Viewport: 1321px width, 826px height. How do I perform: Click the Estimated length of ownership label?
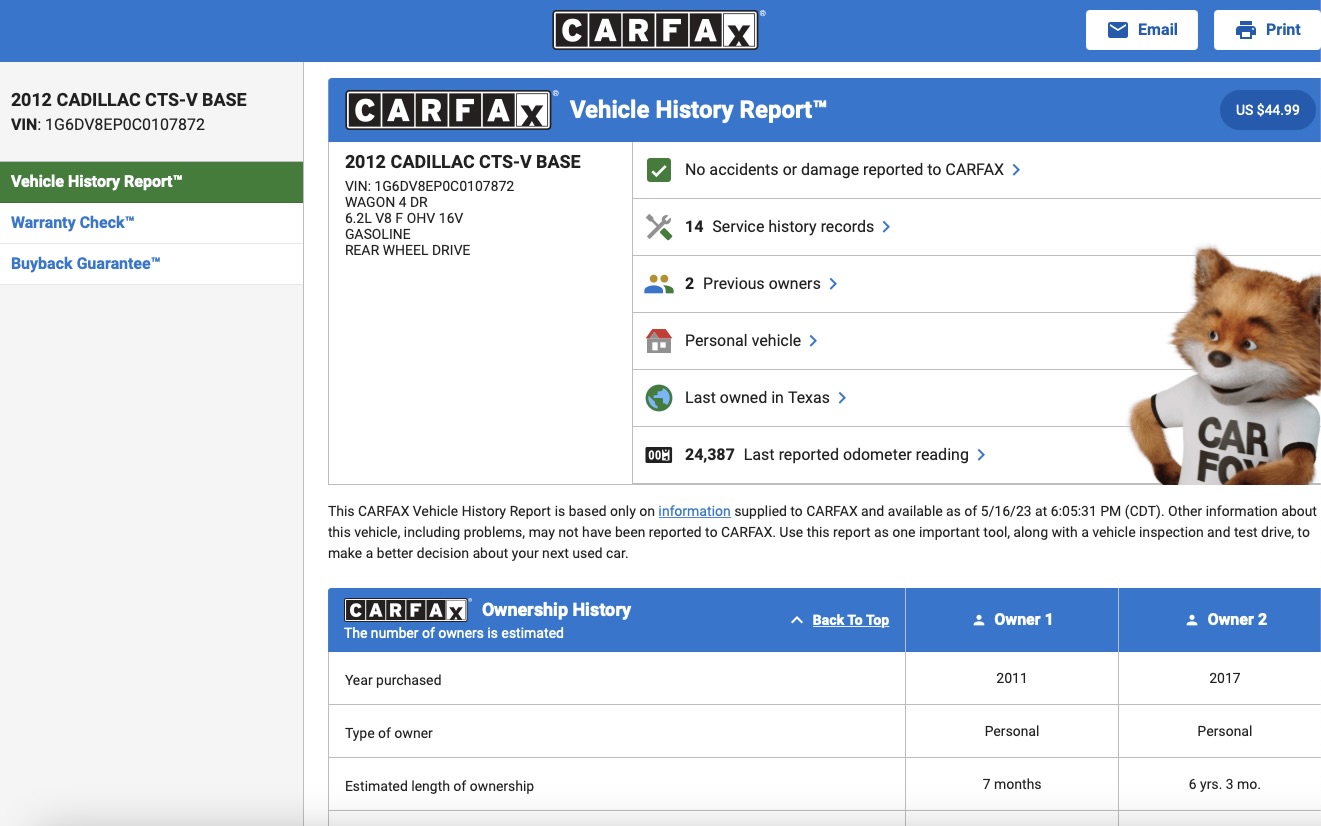[439, 786]
